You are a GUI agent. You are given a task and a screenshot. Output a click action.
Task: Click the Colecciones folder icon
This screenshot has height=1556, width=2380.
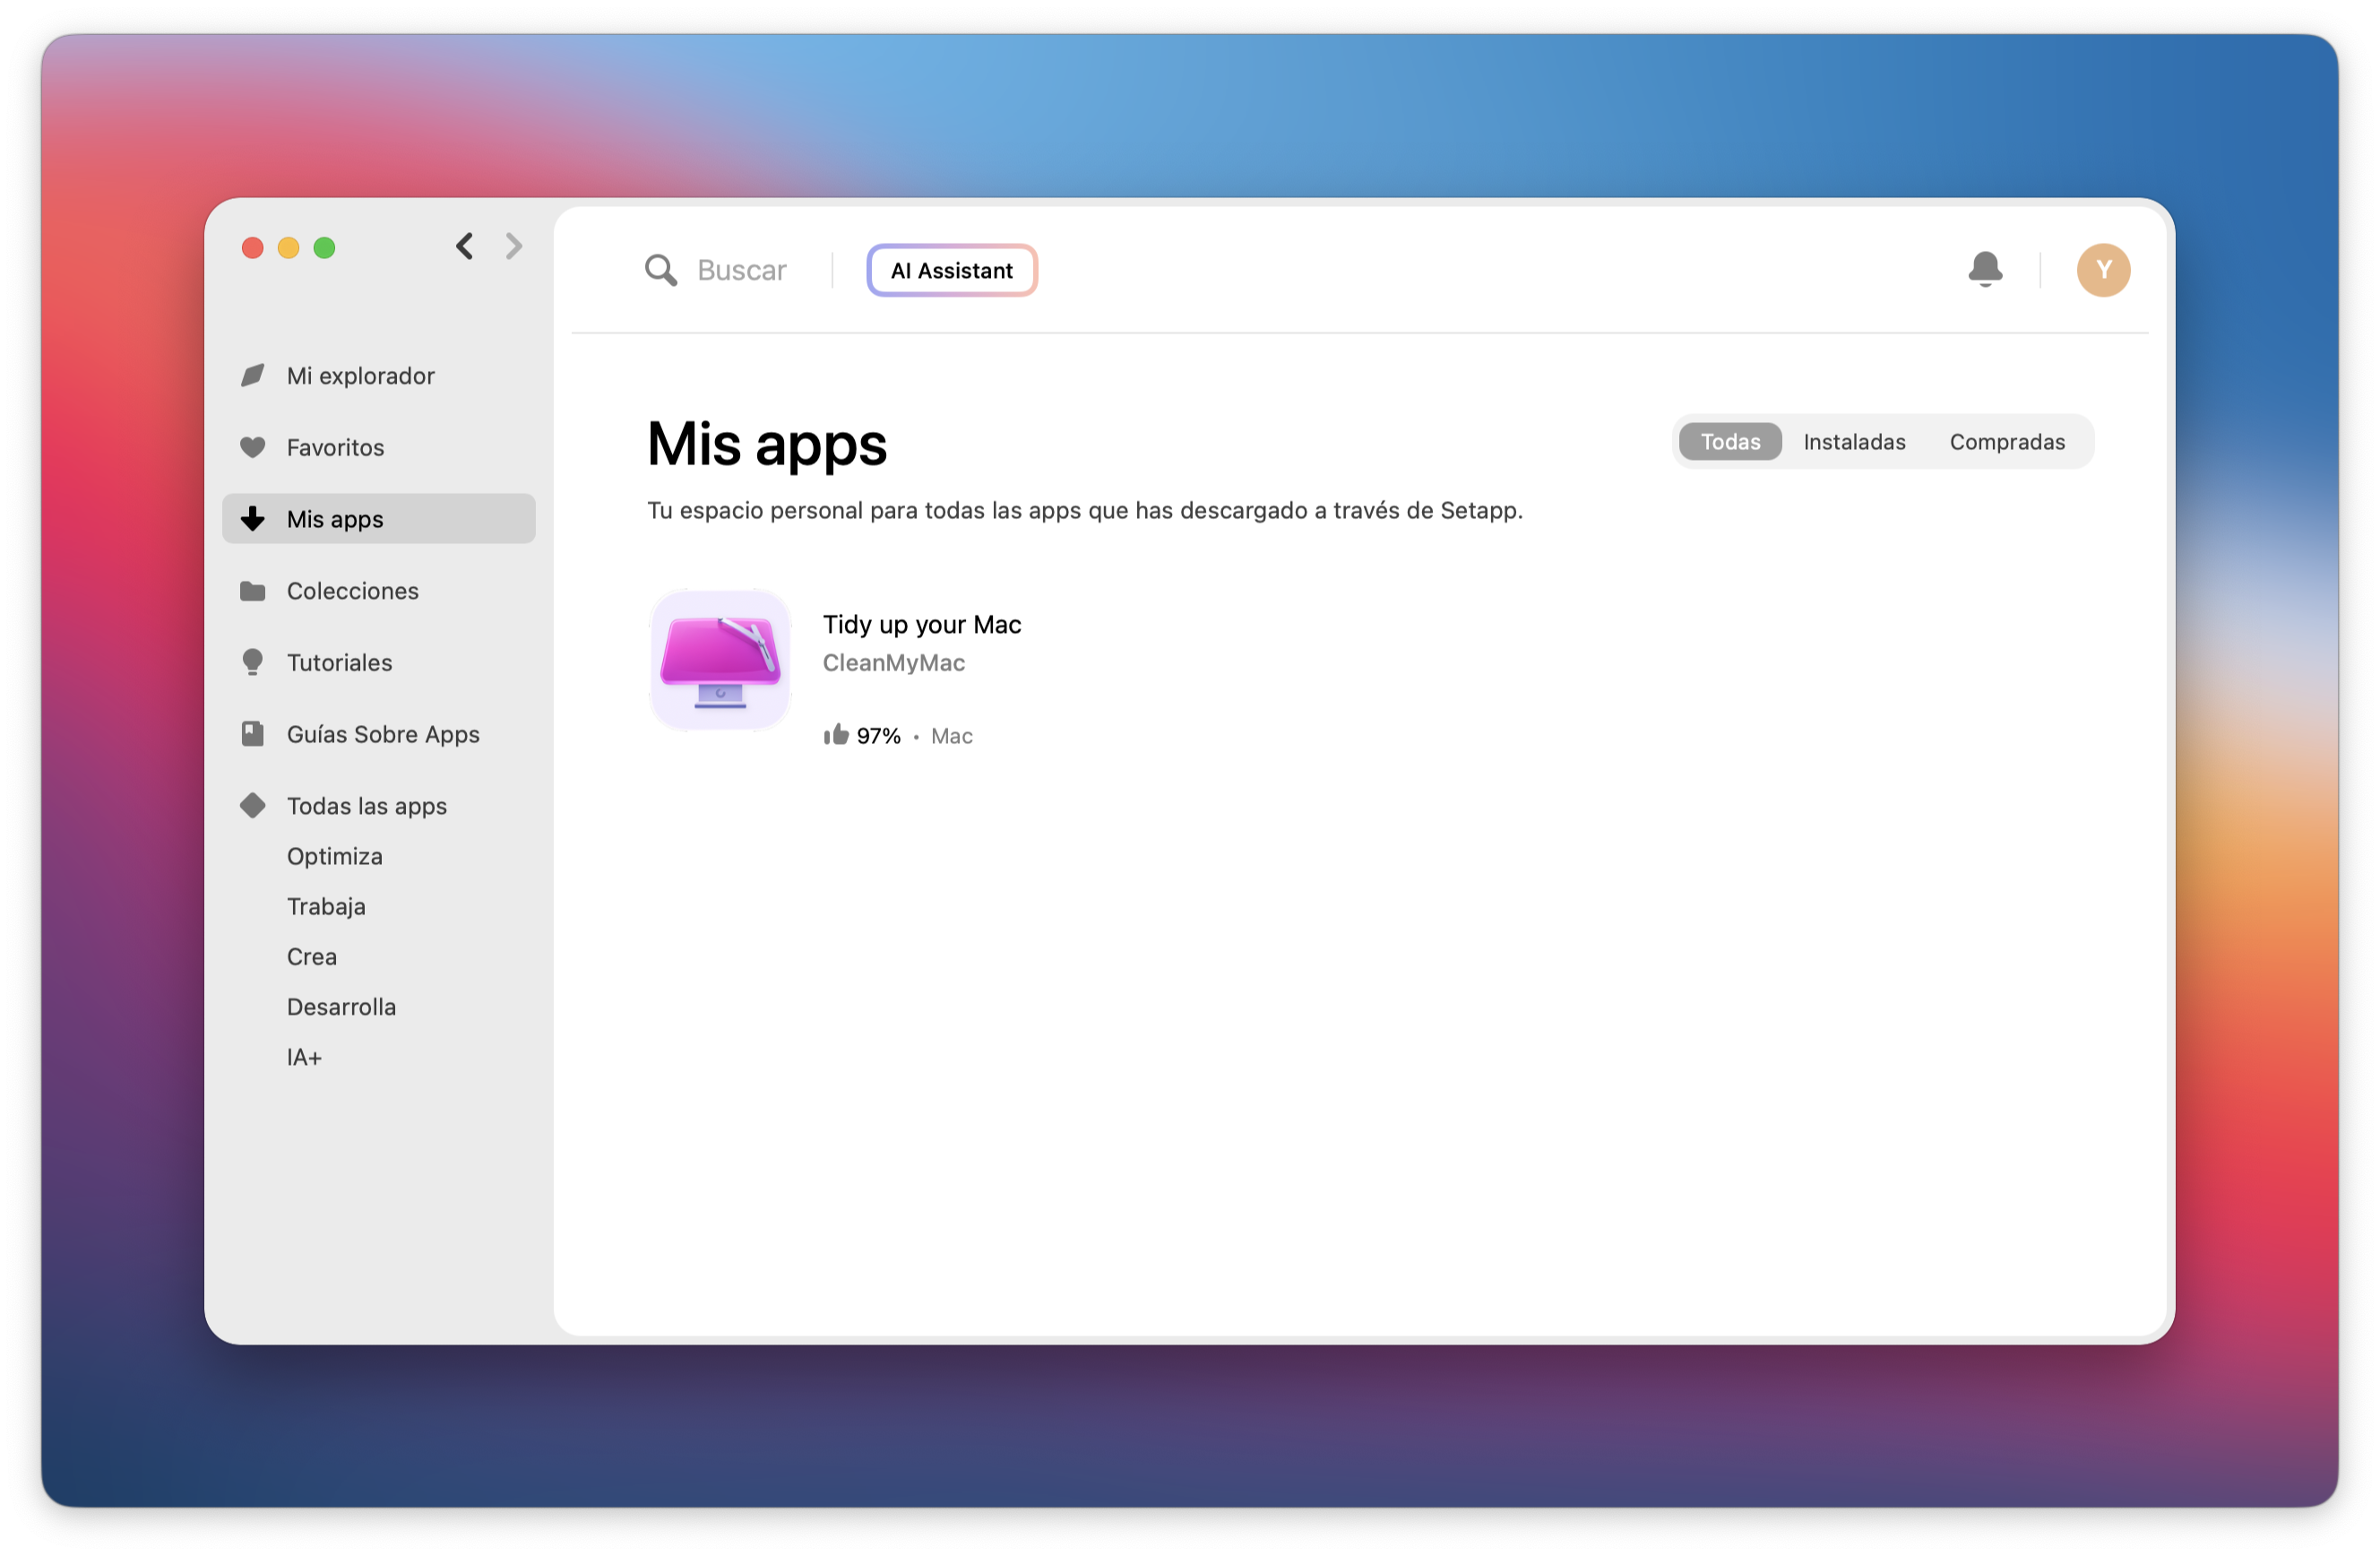tap(253, 591)
